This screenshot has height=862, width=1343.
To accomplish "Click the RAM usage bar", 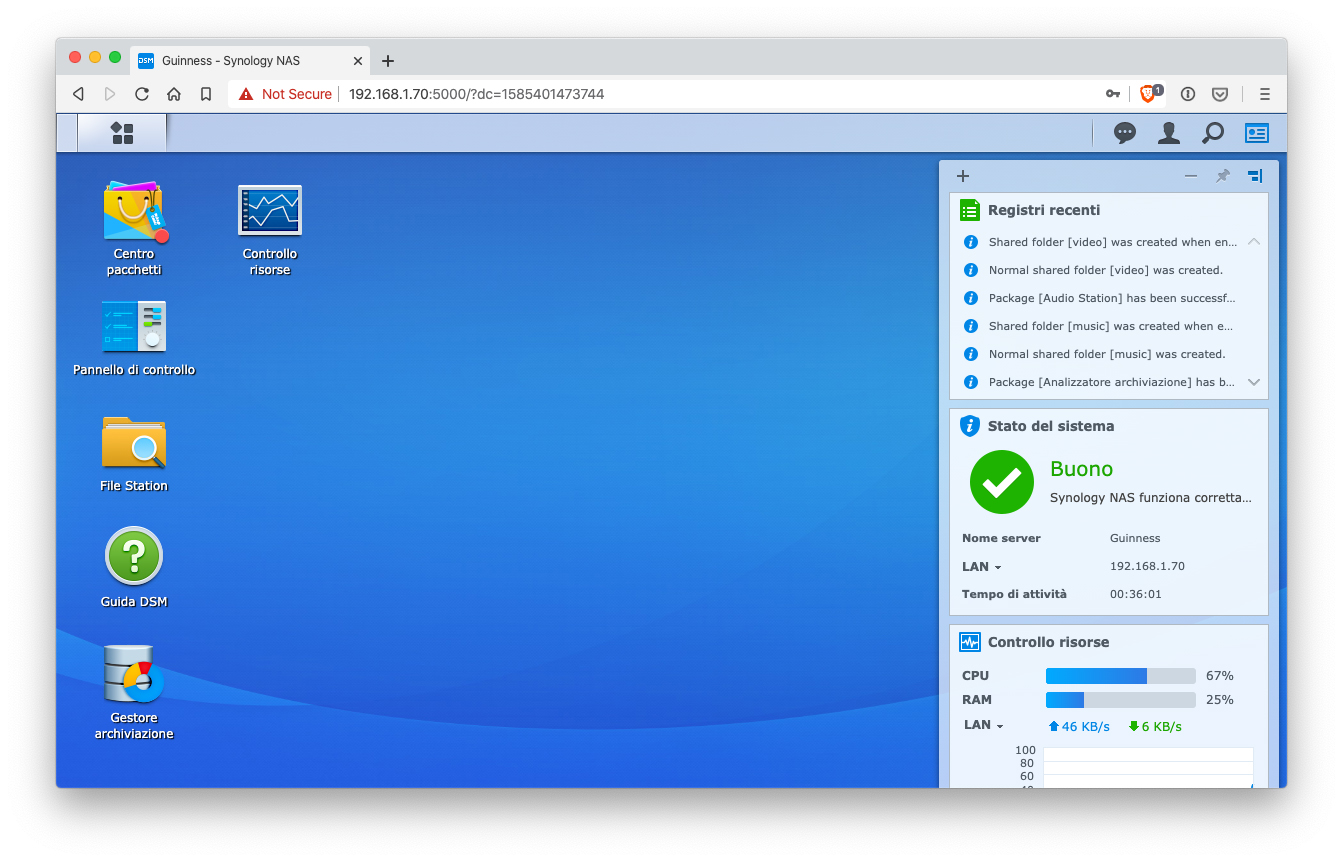I will 1121,700.
